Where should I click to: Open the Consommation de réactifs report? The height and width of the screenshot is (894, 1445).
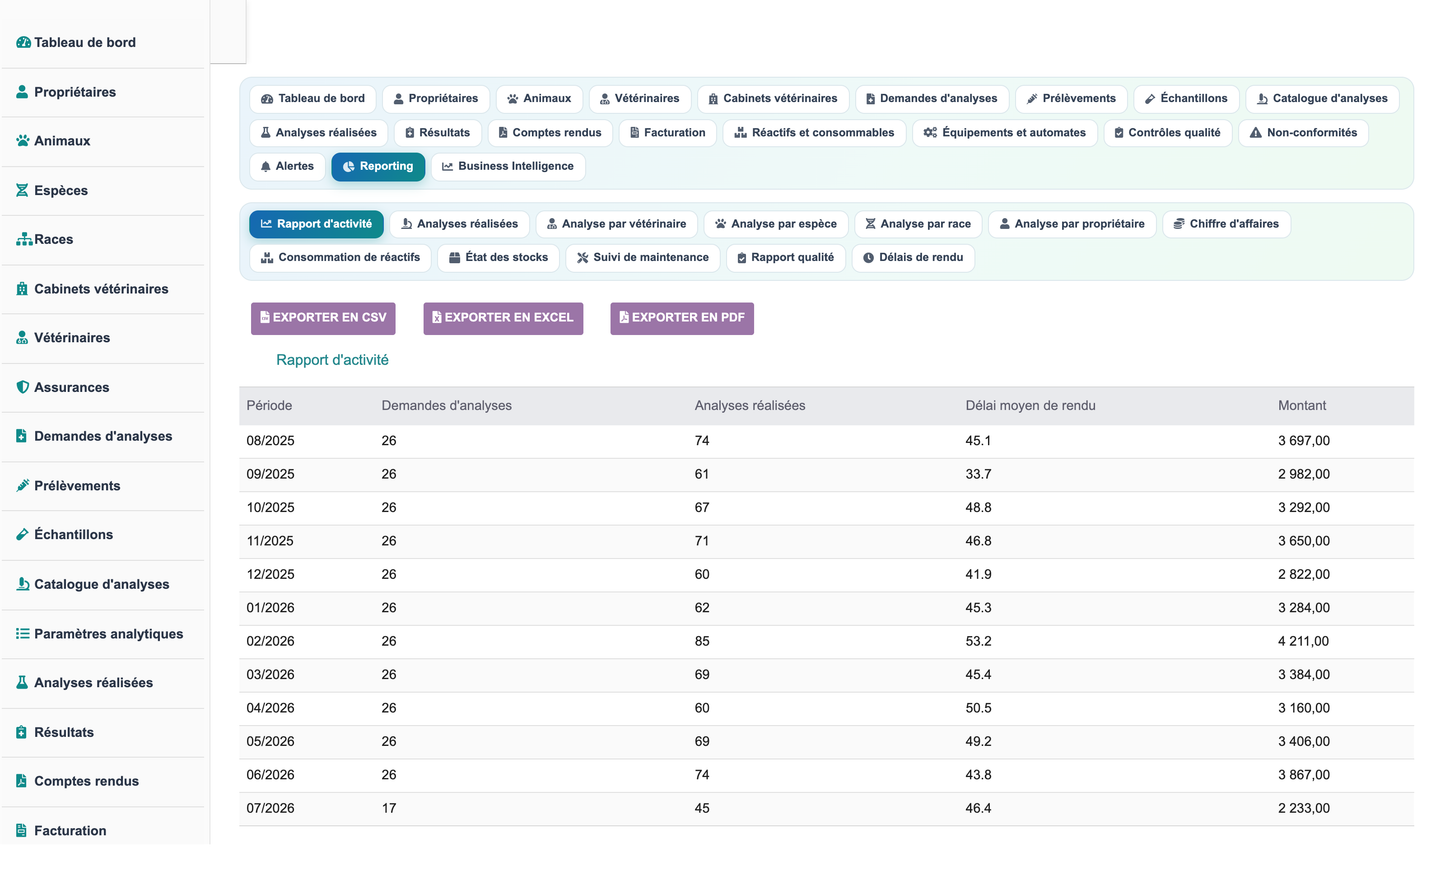coord(341,258)
